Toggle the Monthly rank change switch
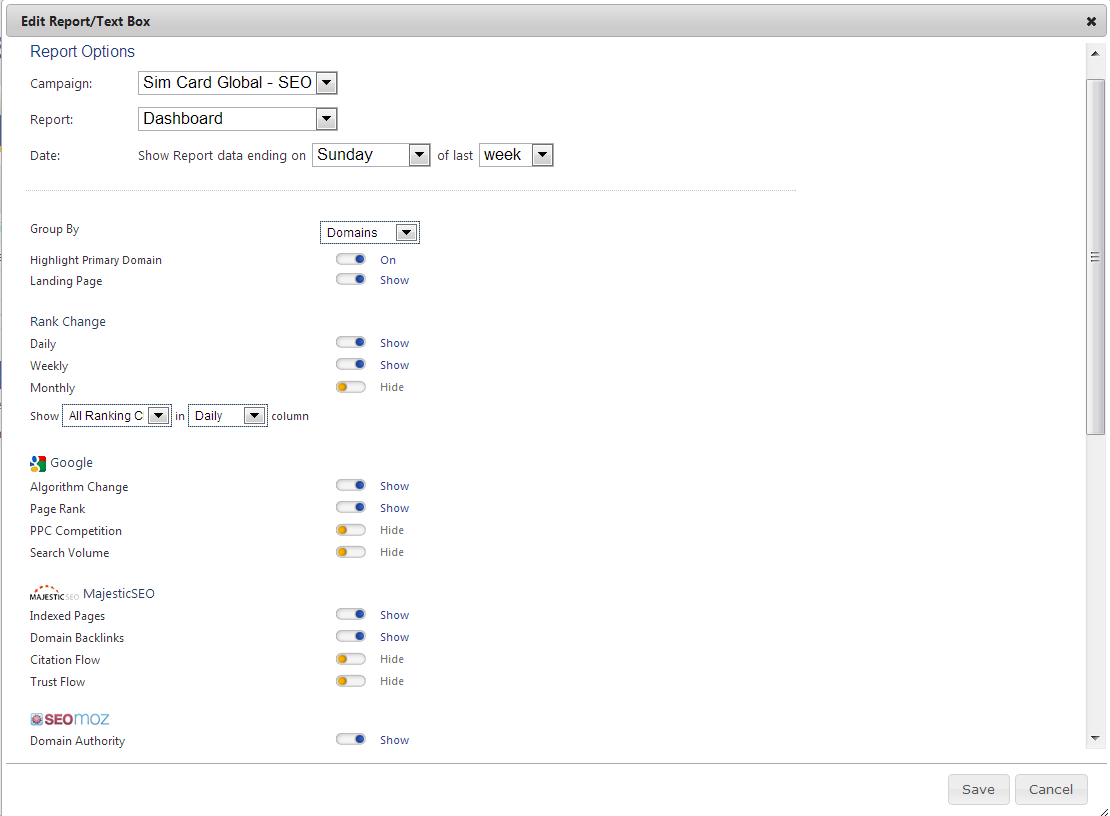Viewport: 1110px width, 816px height. pyautogui.click(x=351, y=387)
